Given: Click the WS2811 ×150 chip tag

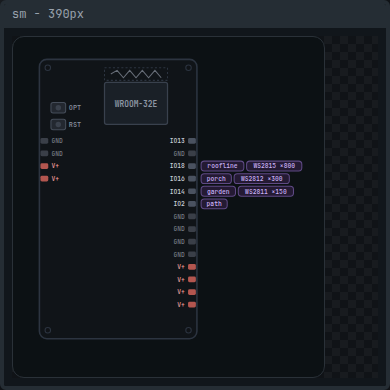Looking at the screenshot, I should point(266,191).
